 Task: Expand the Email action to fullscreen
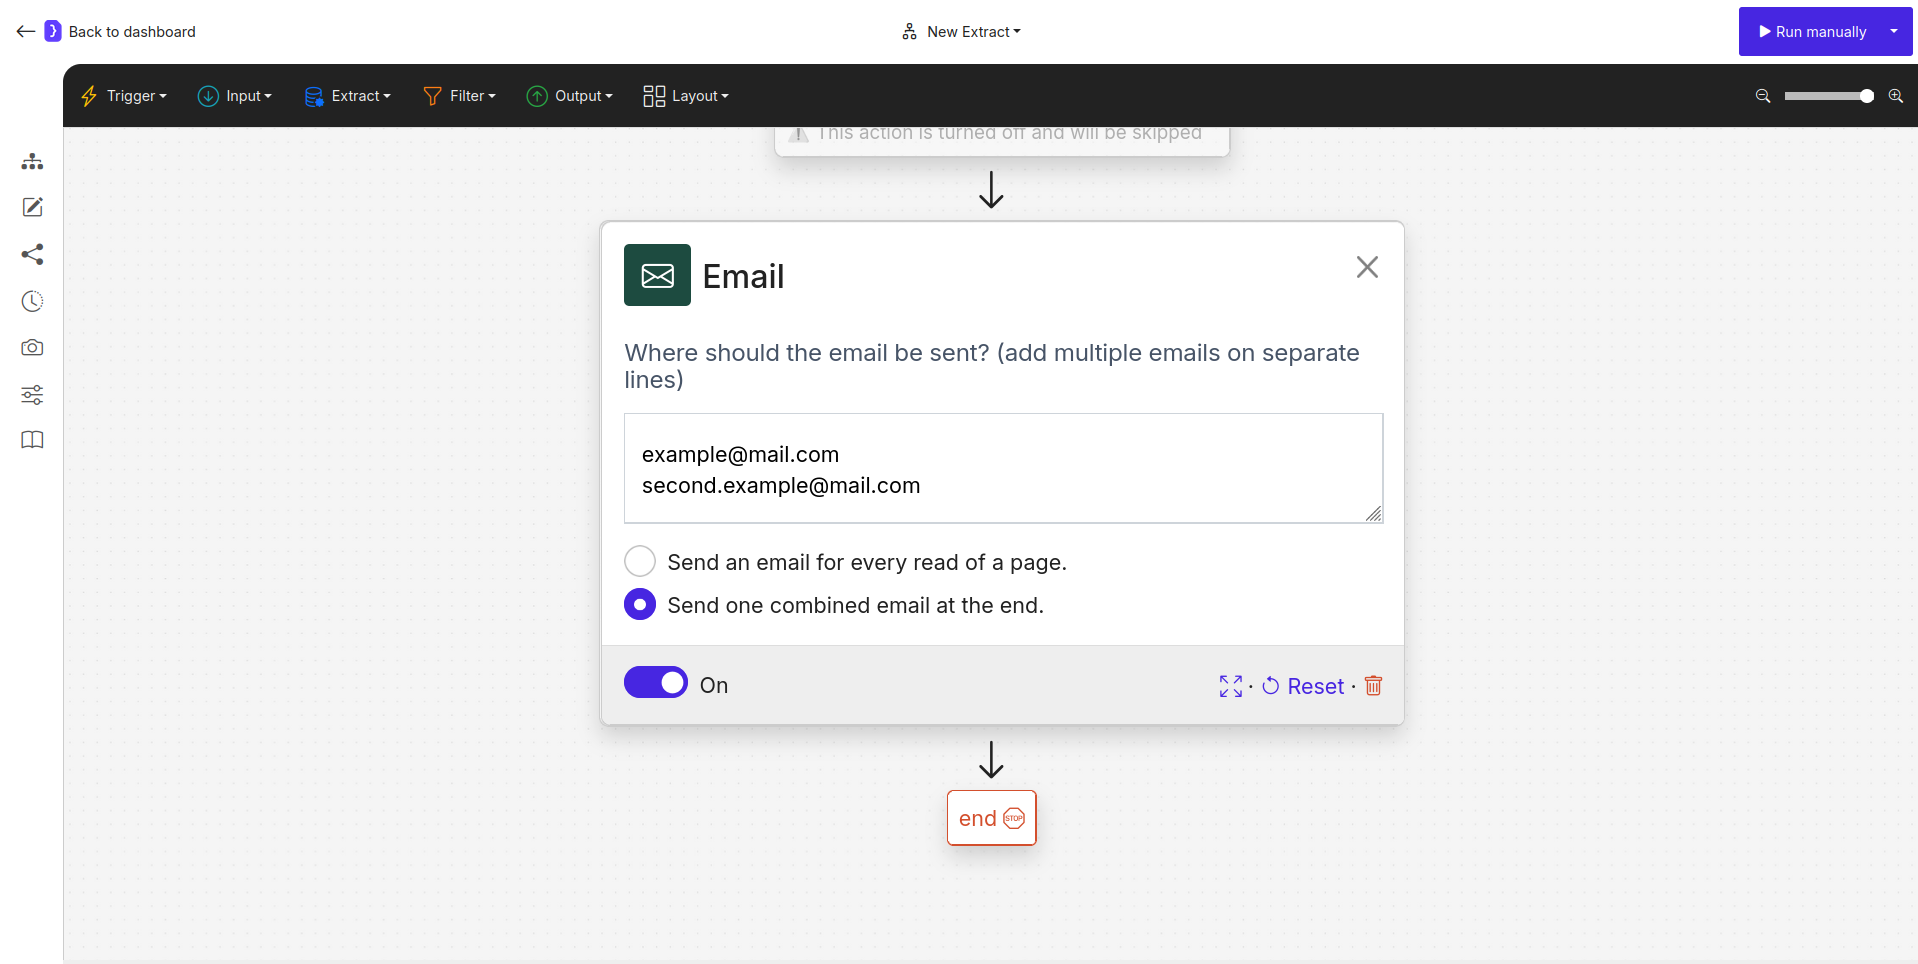1230,686
